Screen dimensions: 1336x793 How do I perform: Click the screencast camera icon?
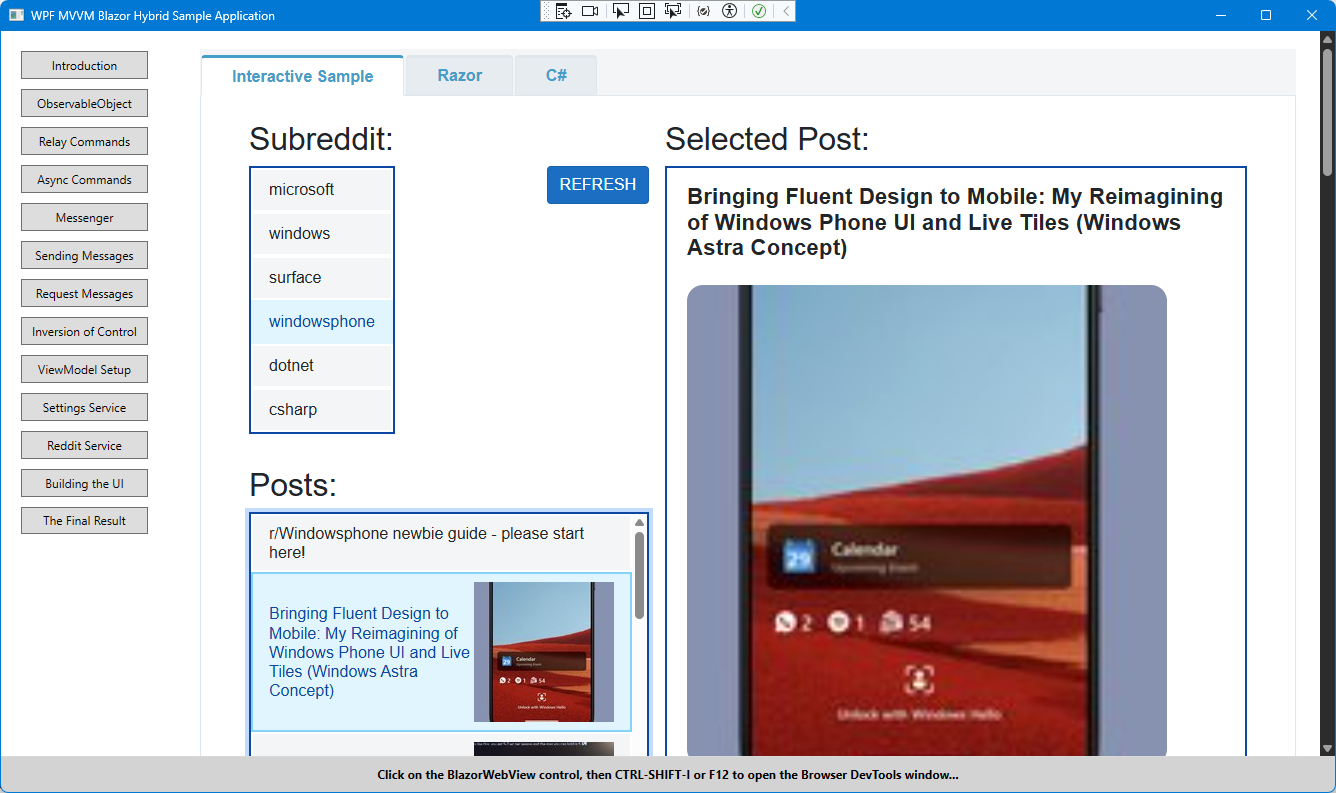pyautogui.click(x=591, y=10)
